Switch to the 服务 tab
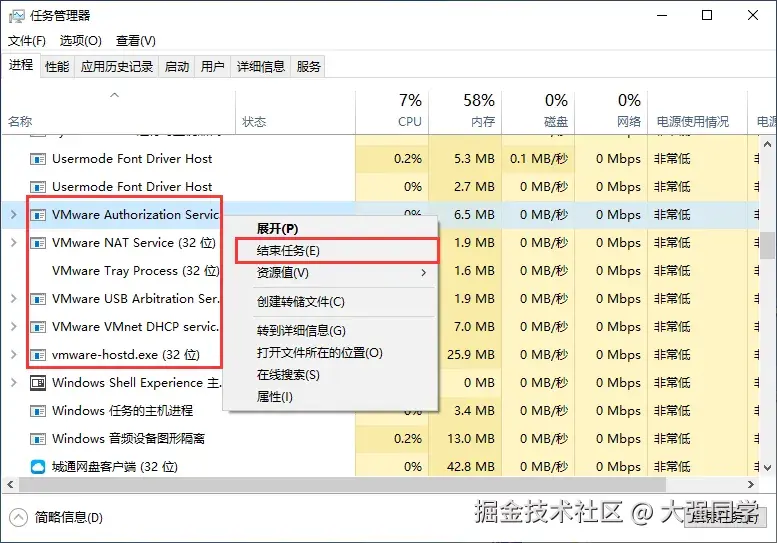Viewport: 777px width, 543px height. 308,66
